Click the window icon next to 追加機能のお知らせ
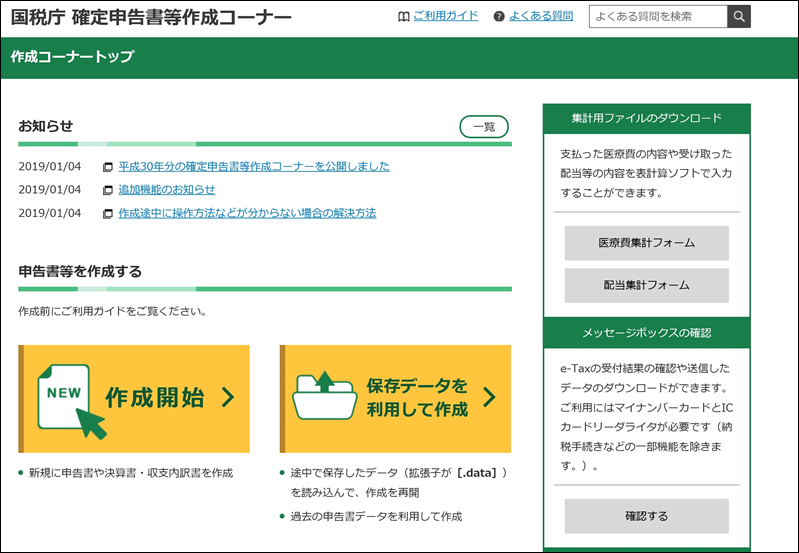 (108, 190)
